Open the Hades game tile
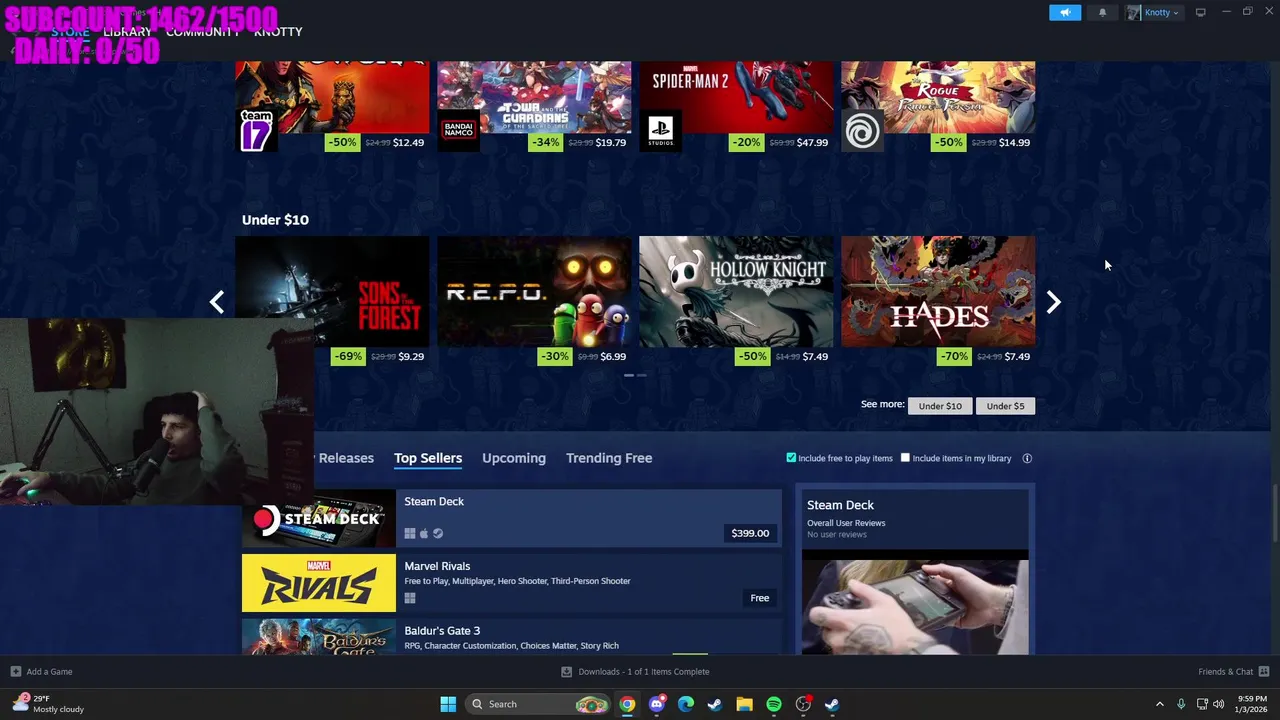1280x720 pixels. pyautogui.click(x=938, y=291)
